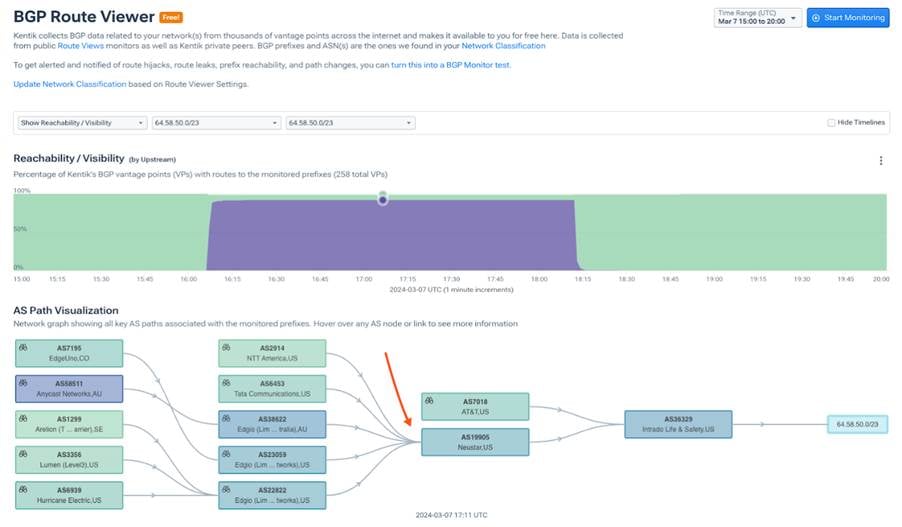Click 17:00 label on chart time axis
902x527 pixels.
(364, 279)
